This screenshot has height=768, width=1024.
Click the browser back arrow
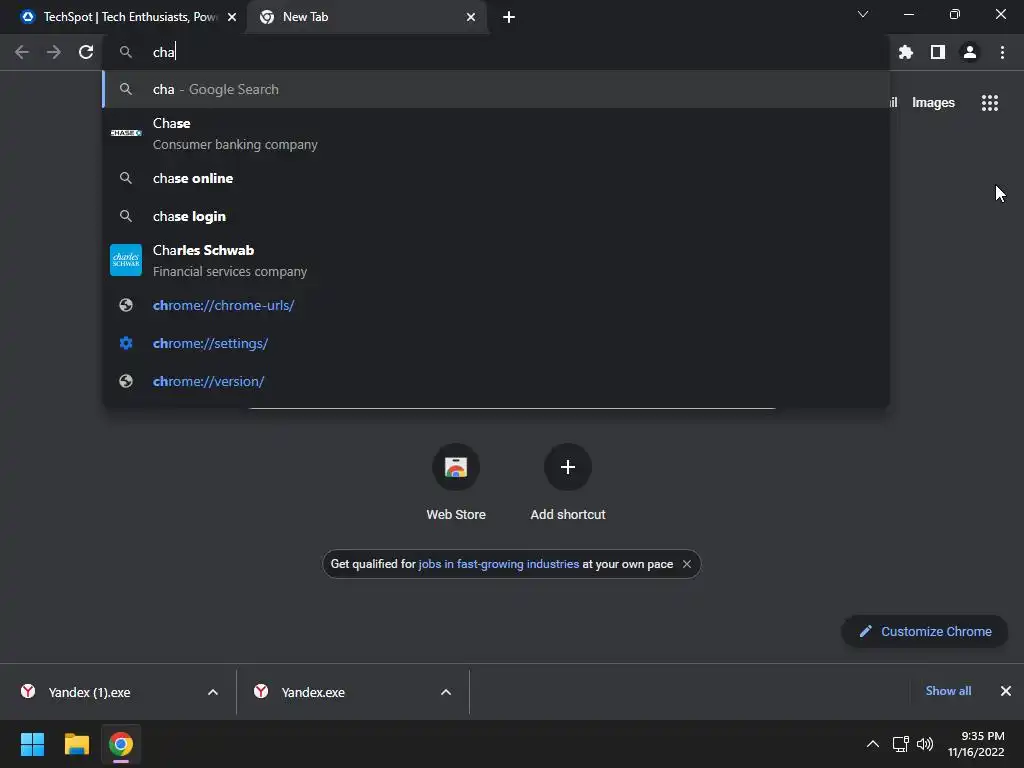(x=22, y=52)
